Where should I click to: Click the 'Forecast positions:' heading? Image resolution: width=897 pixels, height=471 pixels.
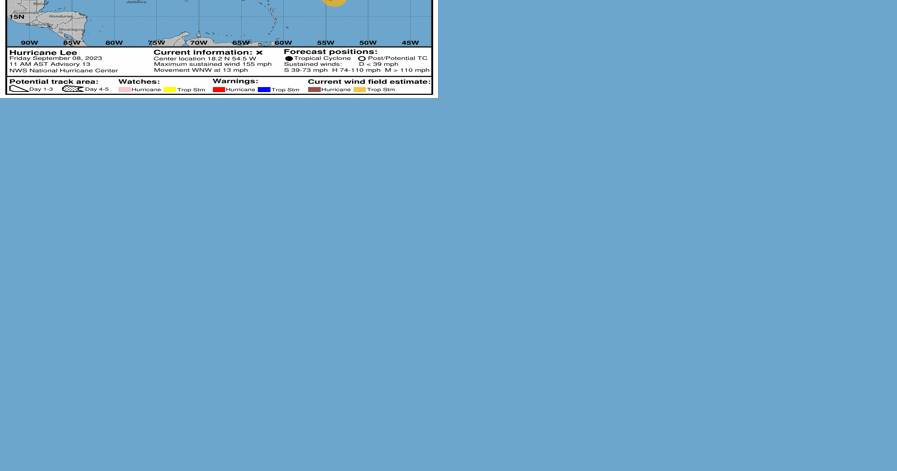(x=331, y=52)
